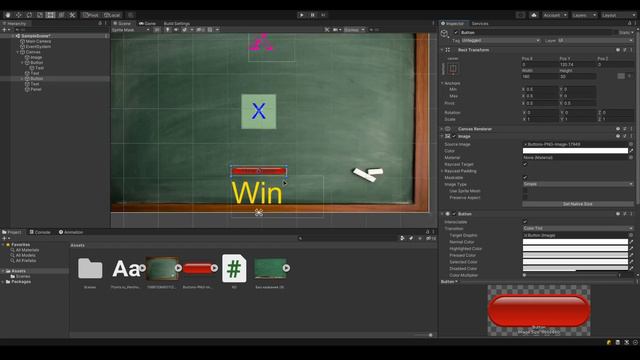Click the Image Color swatch
This screenshot has width=640, height=360.
coord(575,151)
